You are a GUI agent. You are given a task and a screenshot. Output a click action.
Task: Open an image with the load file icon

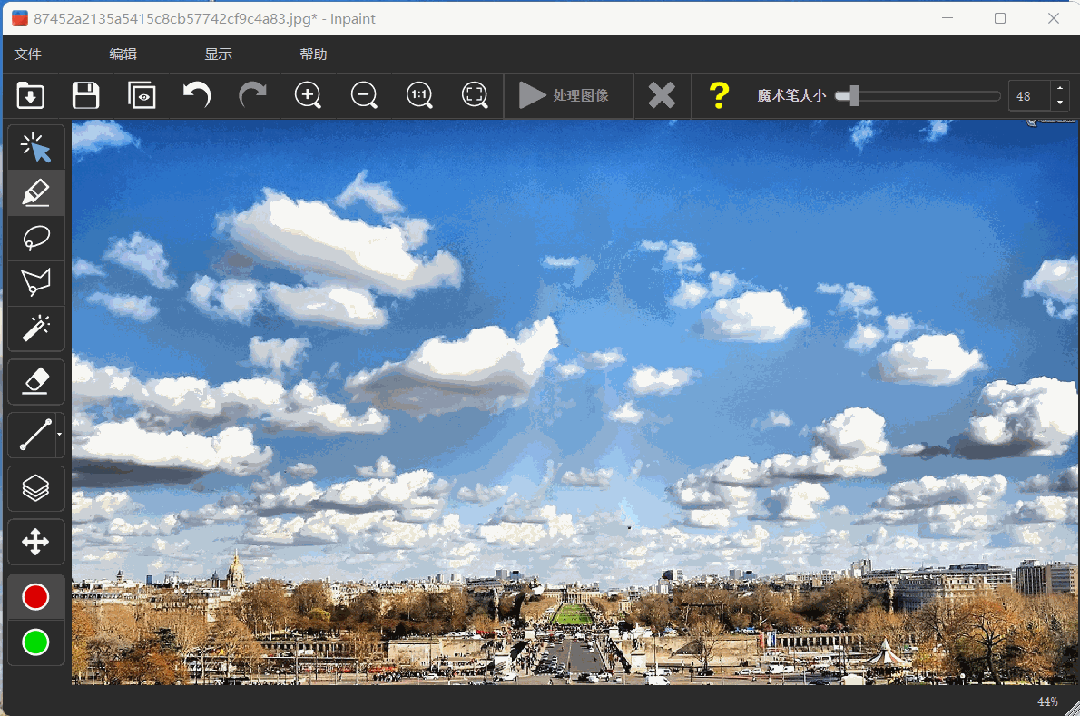tap(30, 96)
